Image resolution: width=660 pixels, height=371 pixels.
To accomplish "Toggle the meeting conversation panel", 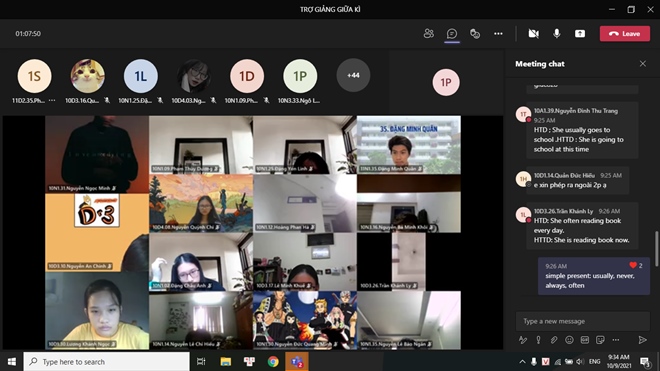I will [452, 34].
